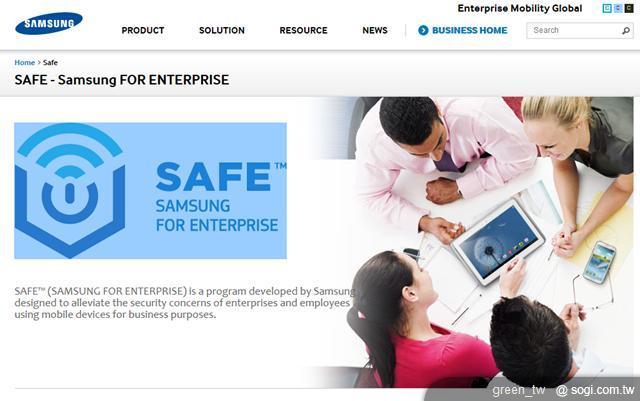Select the light blue square icon at top right

(618, 8)
